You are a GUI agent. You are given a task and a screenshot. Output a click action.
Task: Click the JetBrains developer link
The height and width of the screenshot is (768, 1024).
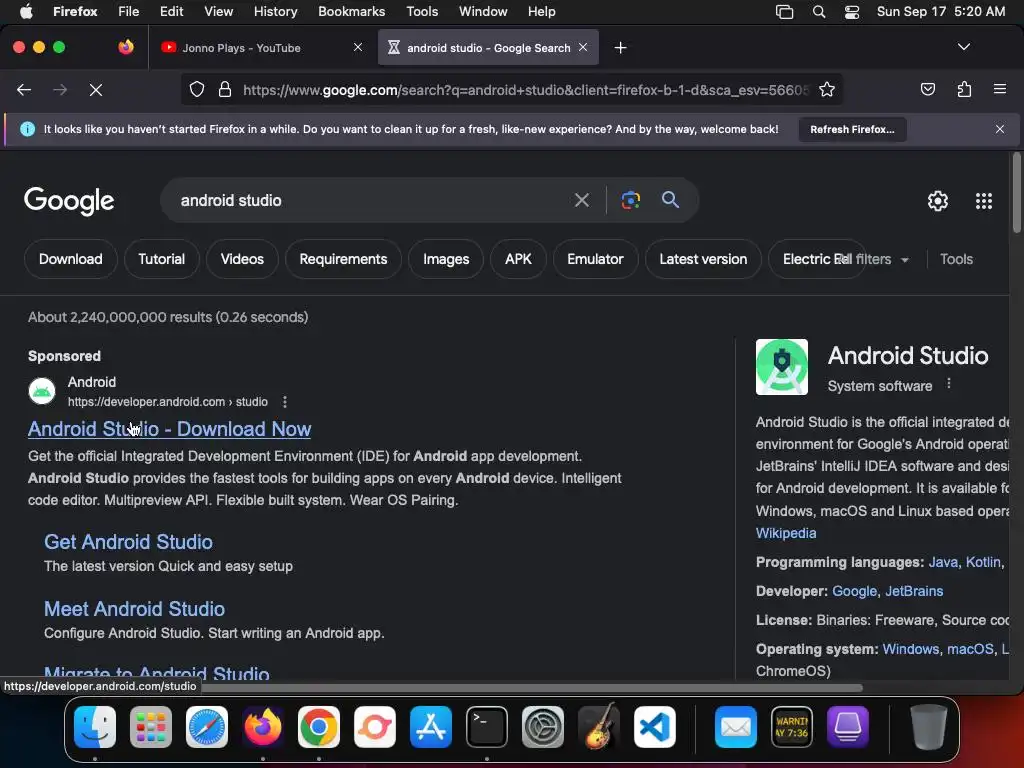point(914,591)
